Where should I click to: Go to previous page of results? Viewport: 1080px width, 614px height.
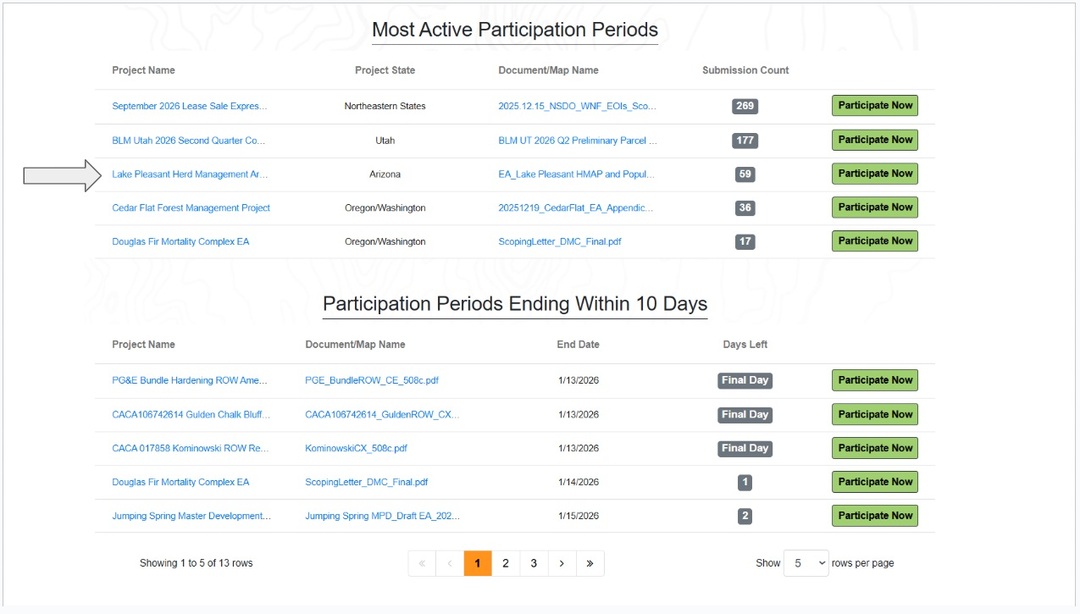pos(450,564)
